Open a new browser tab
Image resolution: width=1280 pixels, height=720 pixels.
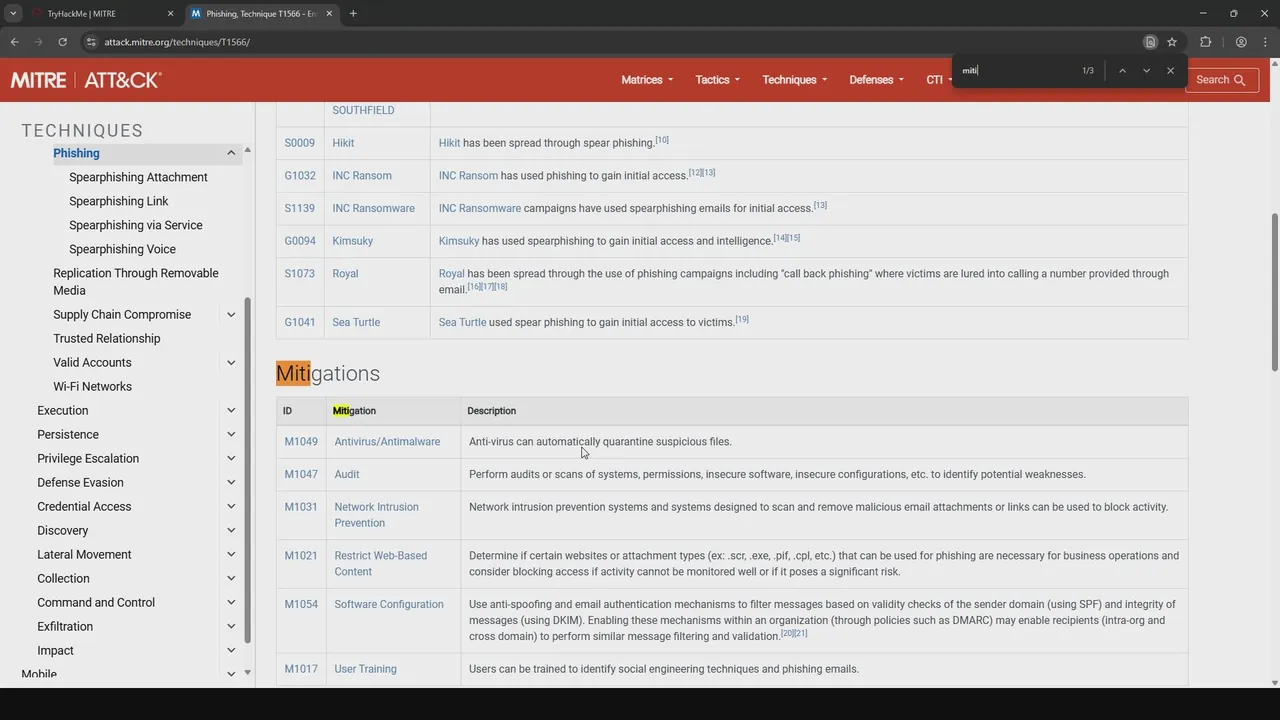point(353,14)
